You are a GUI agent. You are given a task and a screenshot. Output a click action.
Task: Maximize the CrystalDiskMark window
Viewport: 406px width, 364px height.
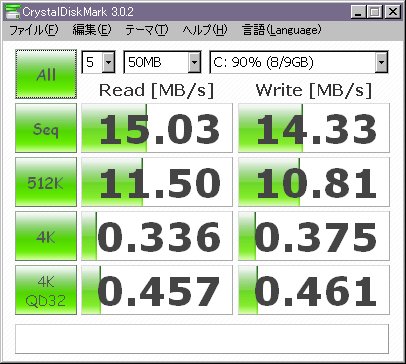coord(375,12)
